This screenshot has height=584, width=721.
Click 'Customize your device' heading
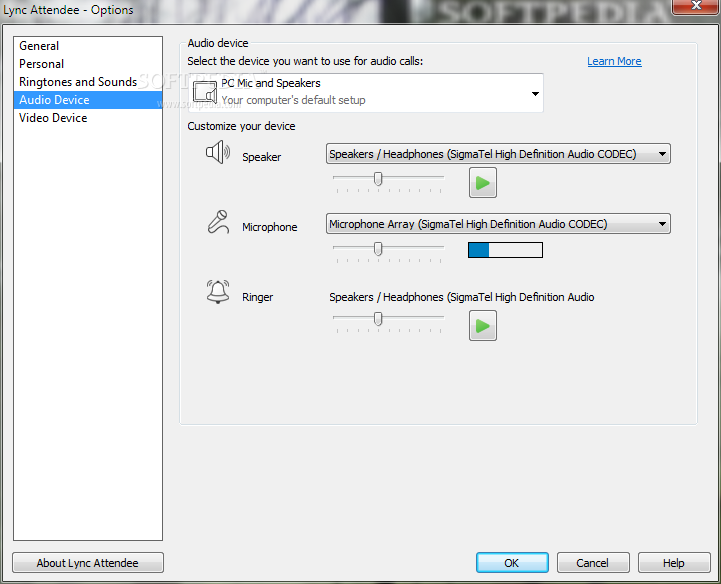click(x=241, y=126)
